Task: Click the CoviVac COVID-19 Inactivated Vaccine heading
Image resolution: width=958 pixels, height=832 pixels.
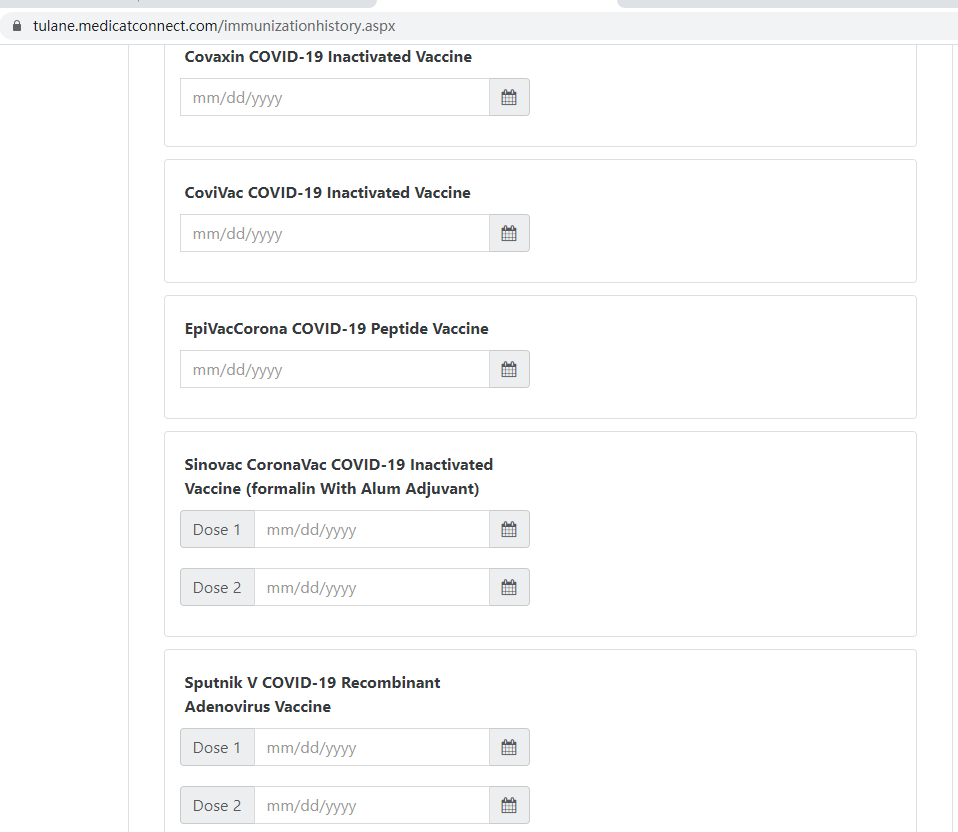Action: click(327, 193)
